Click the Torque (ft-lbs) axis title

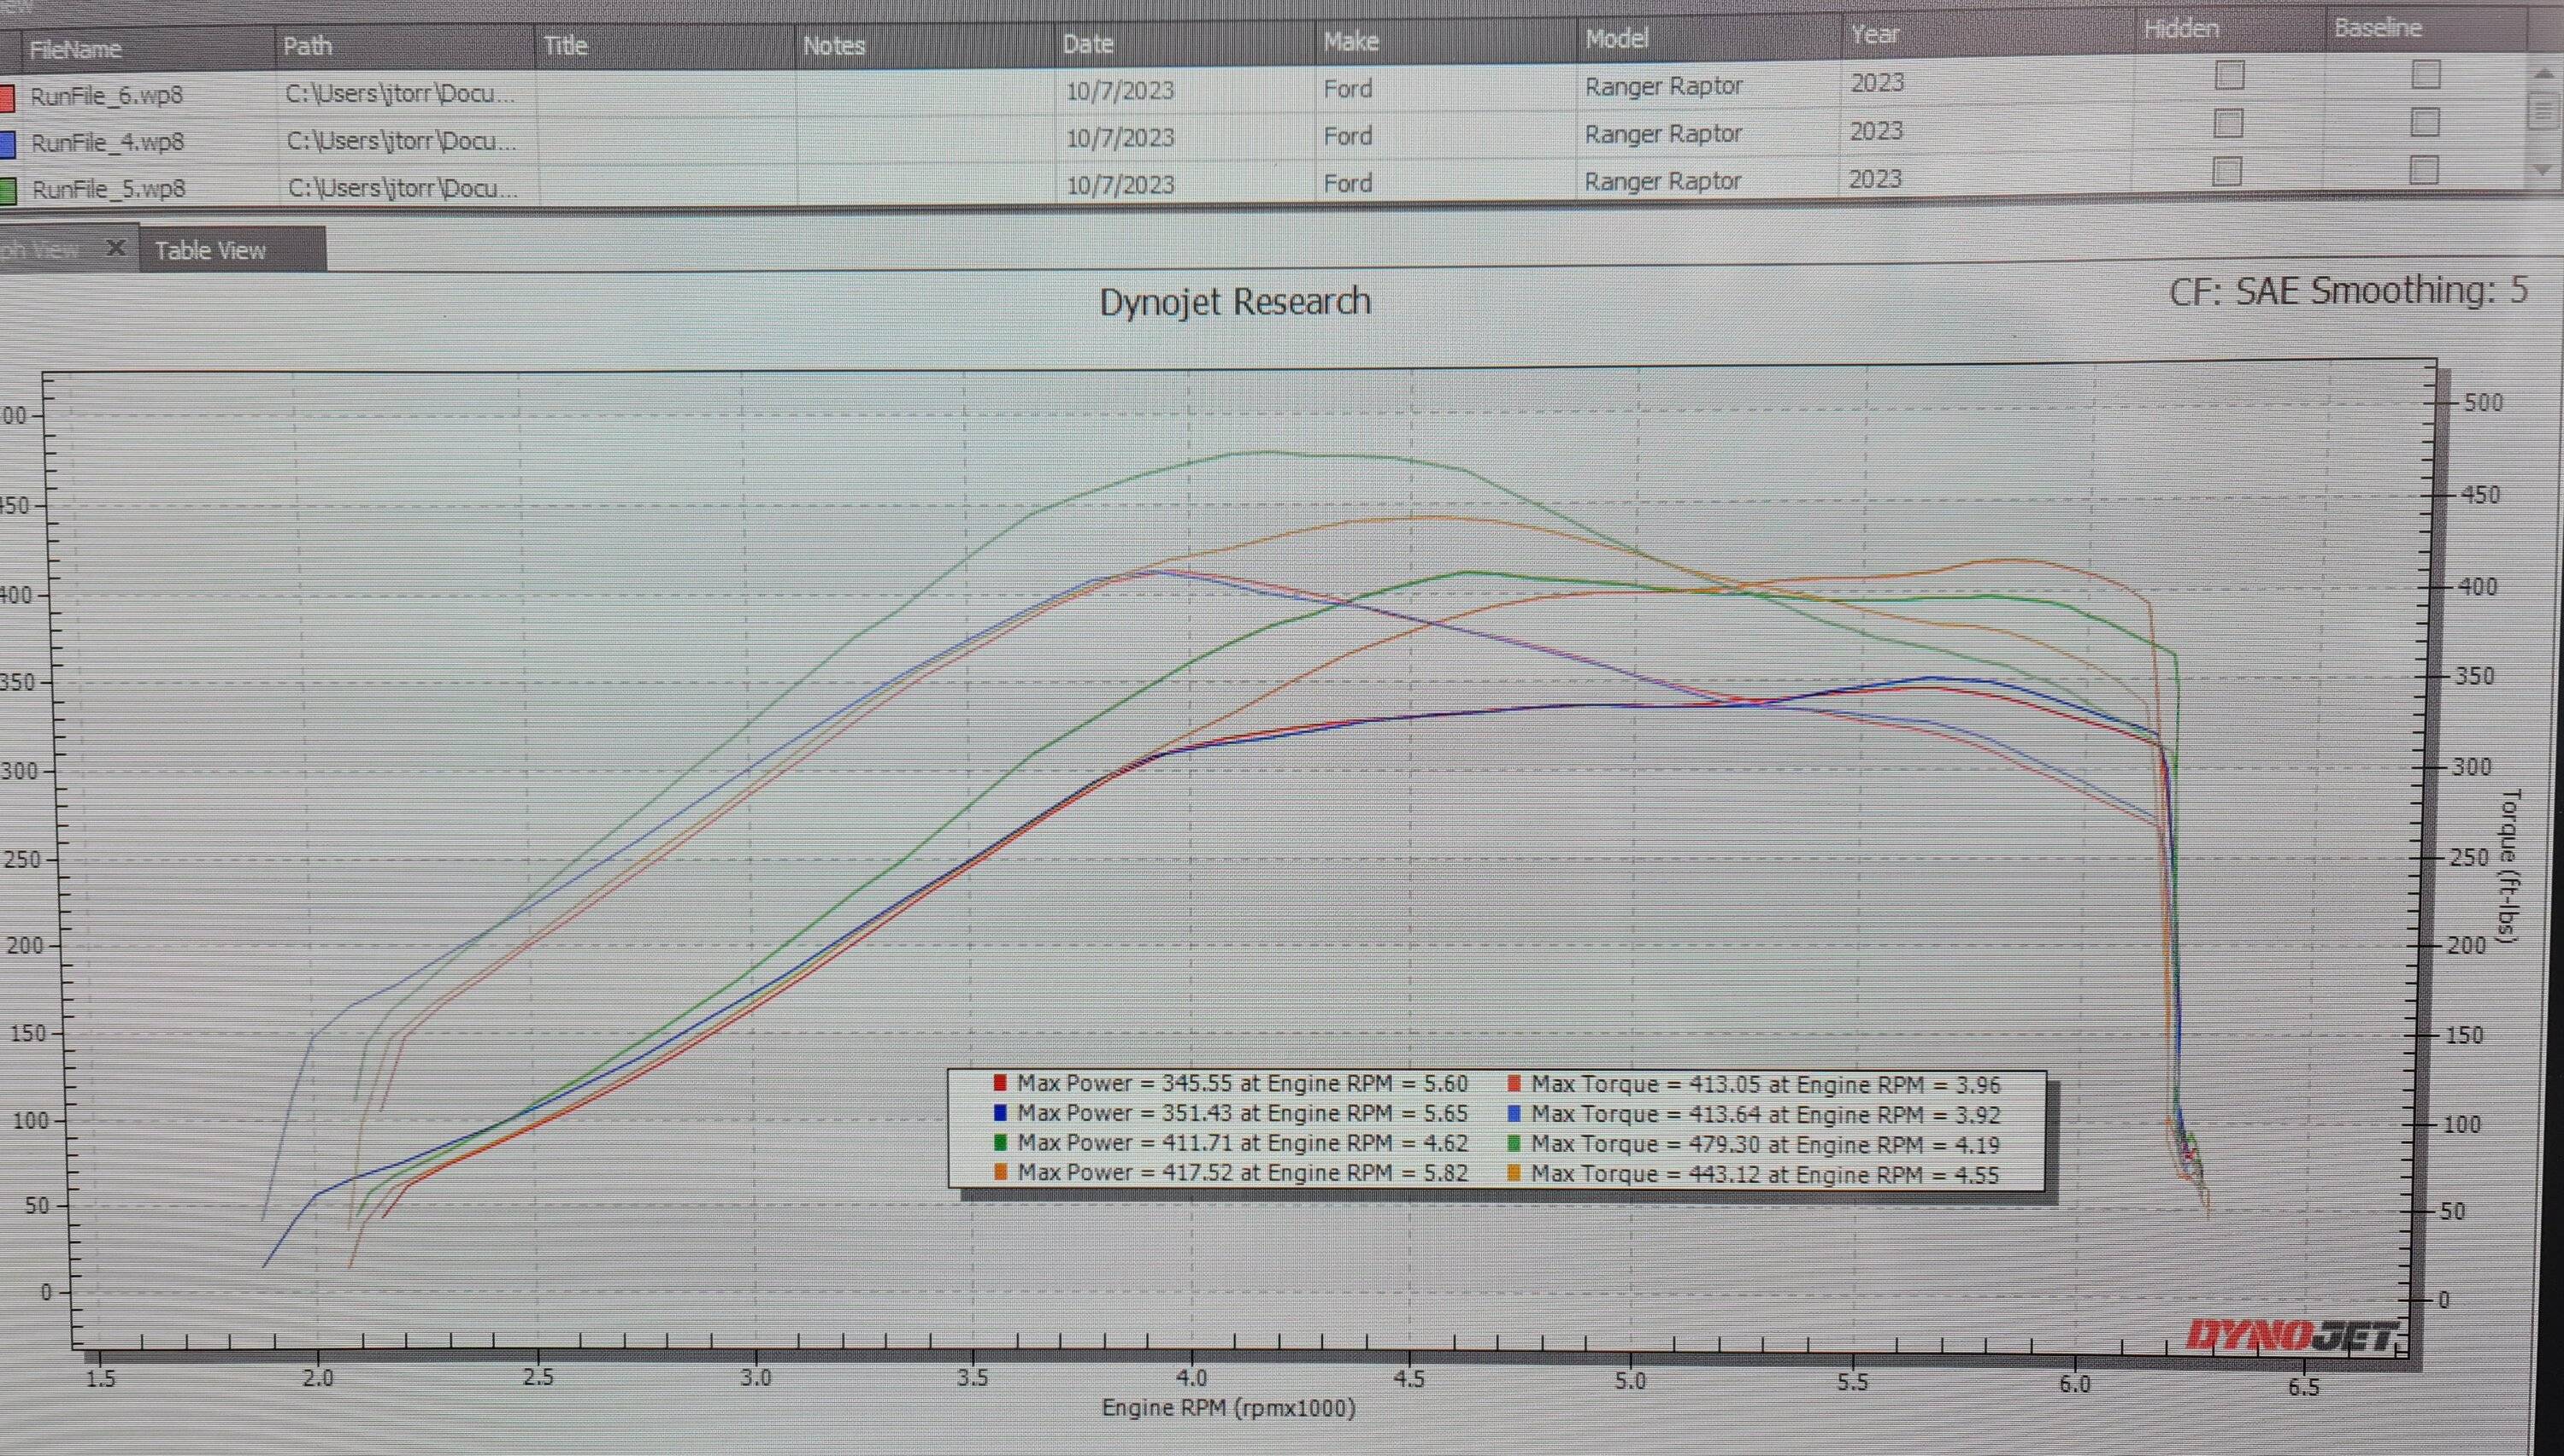[x=2510, y=866]
